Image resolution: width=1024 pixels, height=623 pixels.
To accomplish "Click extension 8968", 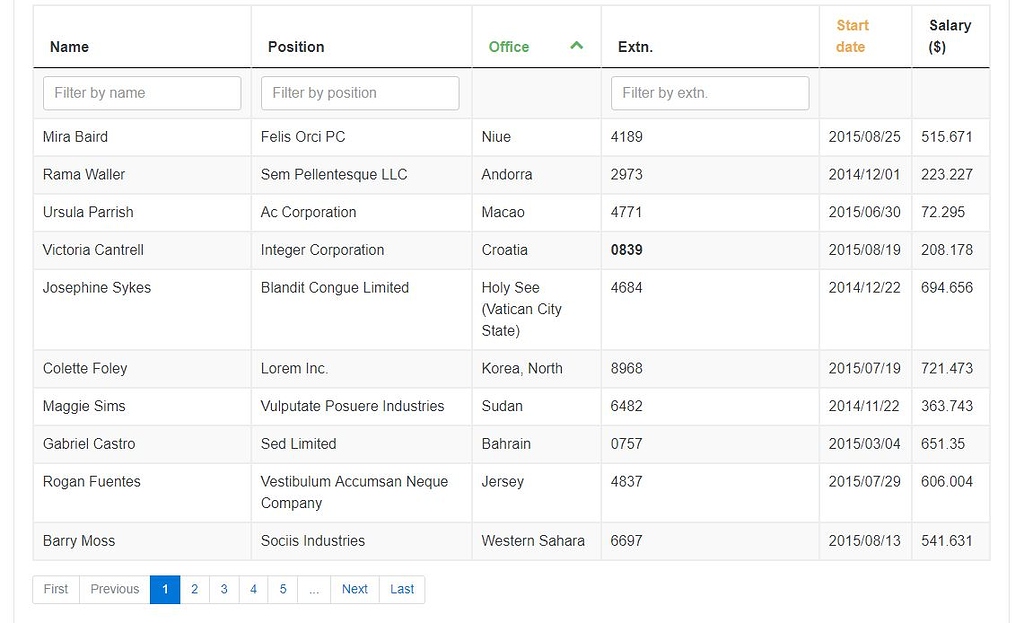I will click(626, 368).
